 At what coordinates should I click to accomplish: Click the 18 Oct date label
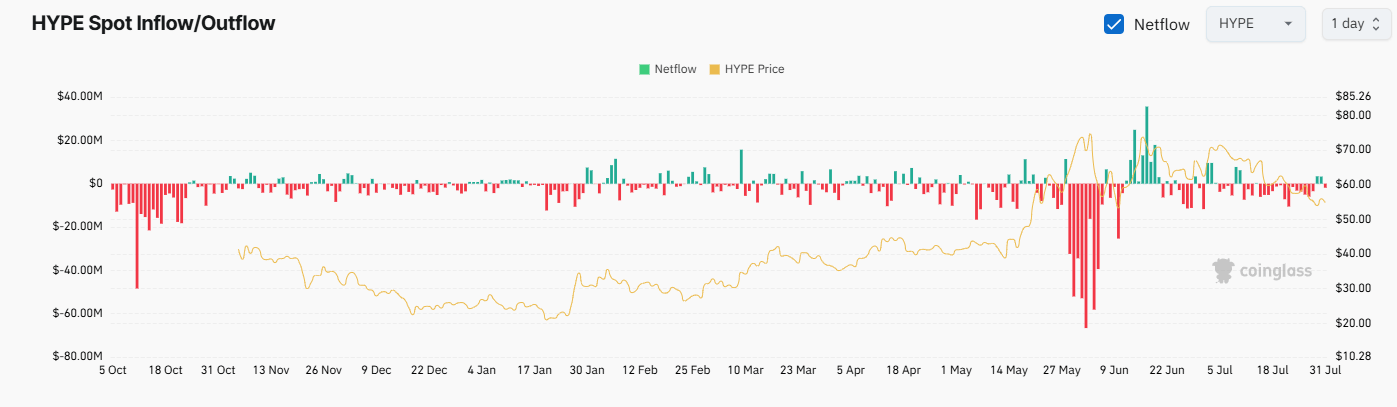165,370
